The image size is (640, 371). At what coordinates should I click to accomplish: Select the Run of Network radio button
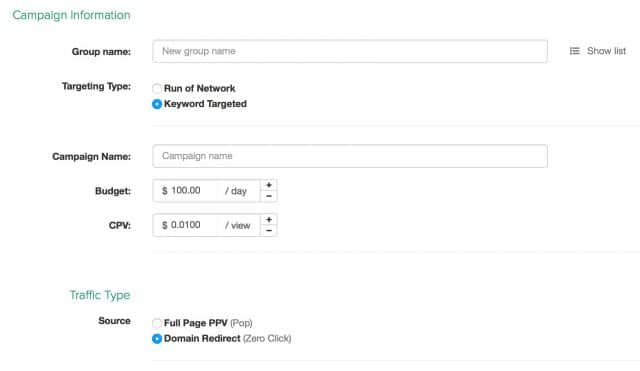pyautogui.click(x=157, y=89)
